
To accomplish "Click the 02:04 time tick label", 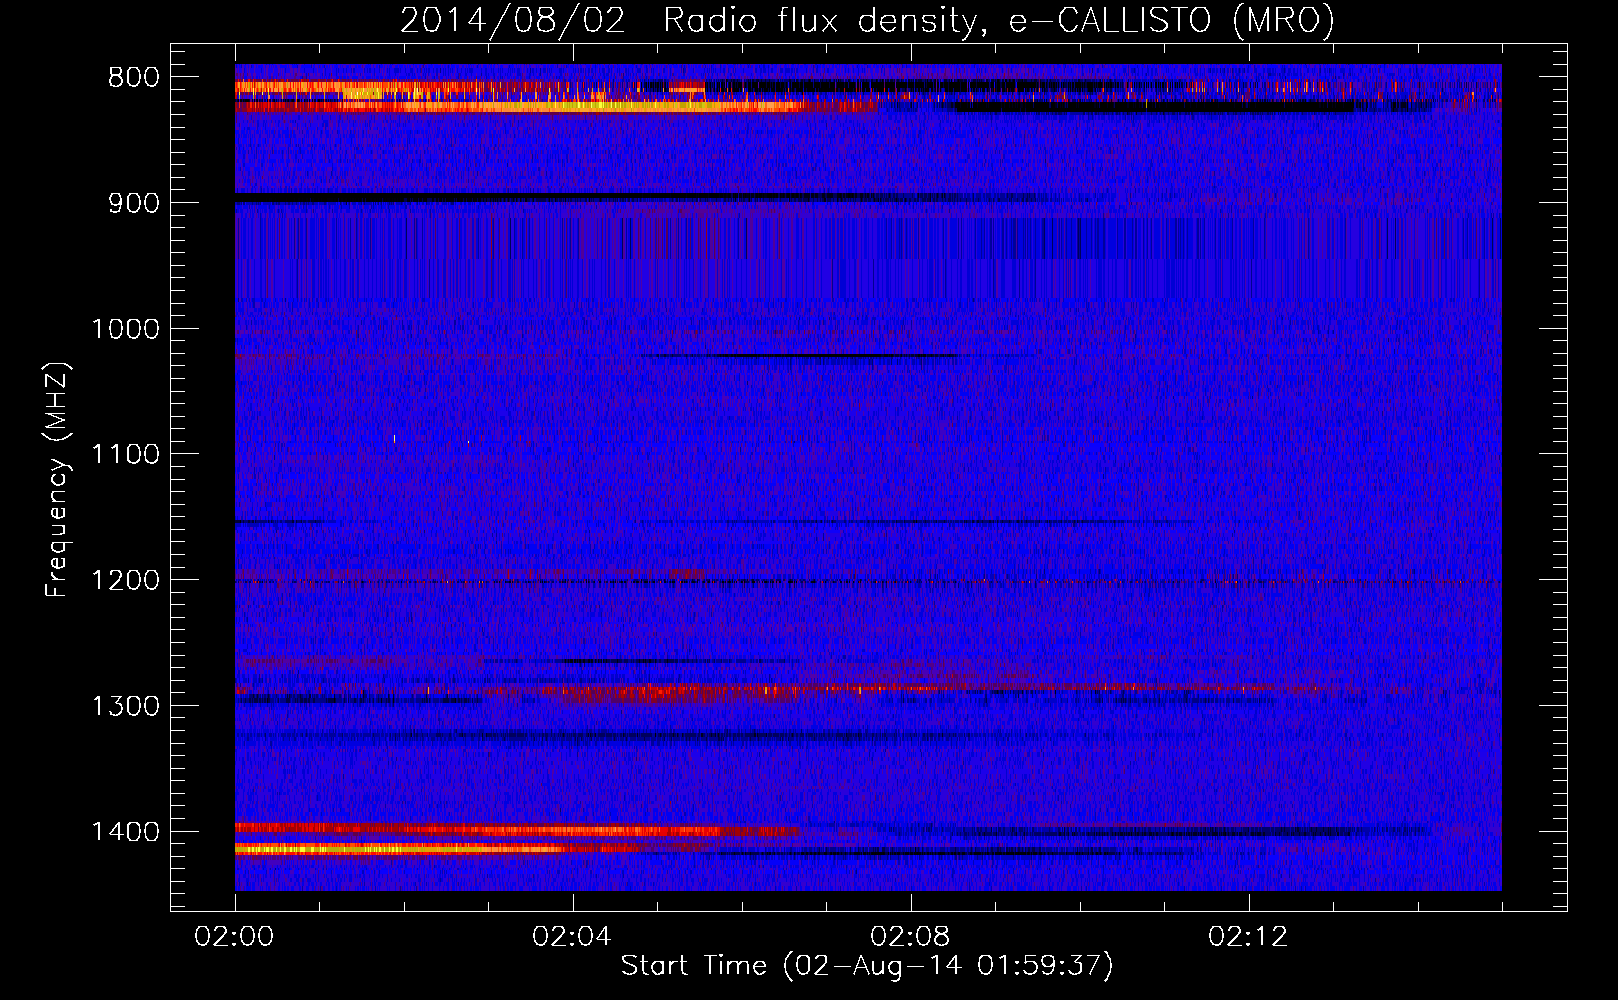I will 572,937.
